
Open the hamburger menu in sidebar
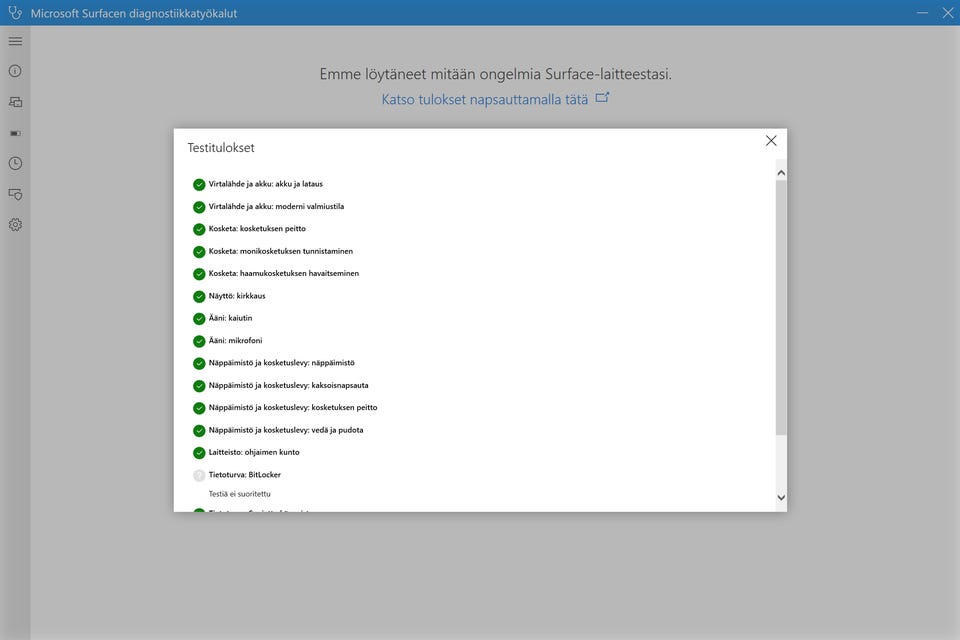point(15,41)
